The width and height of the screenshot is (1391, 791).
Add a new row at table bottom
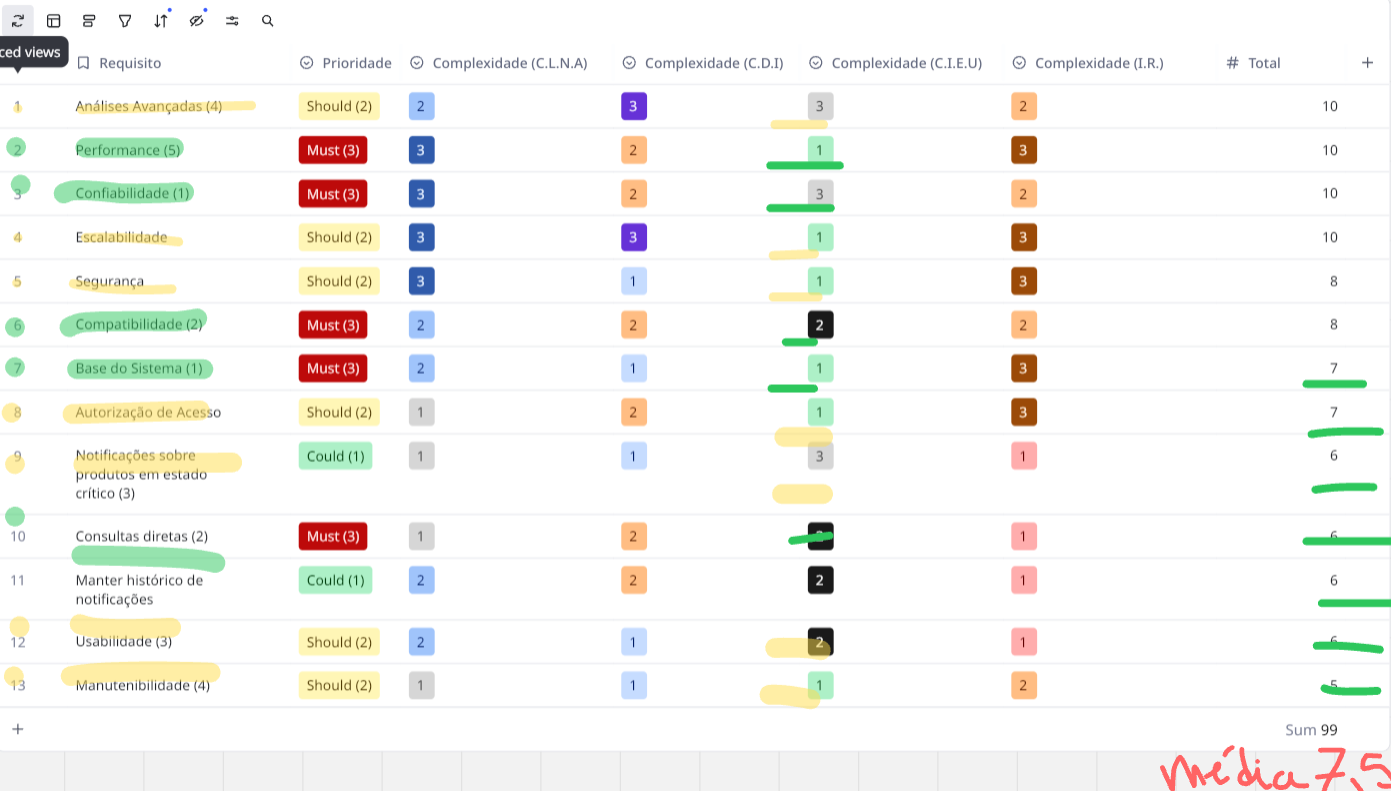tap(17, 729)
